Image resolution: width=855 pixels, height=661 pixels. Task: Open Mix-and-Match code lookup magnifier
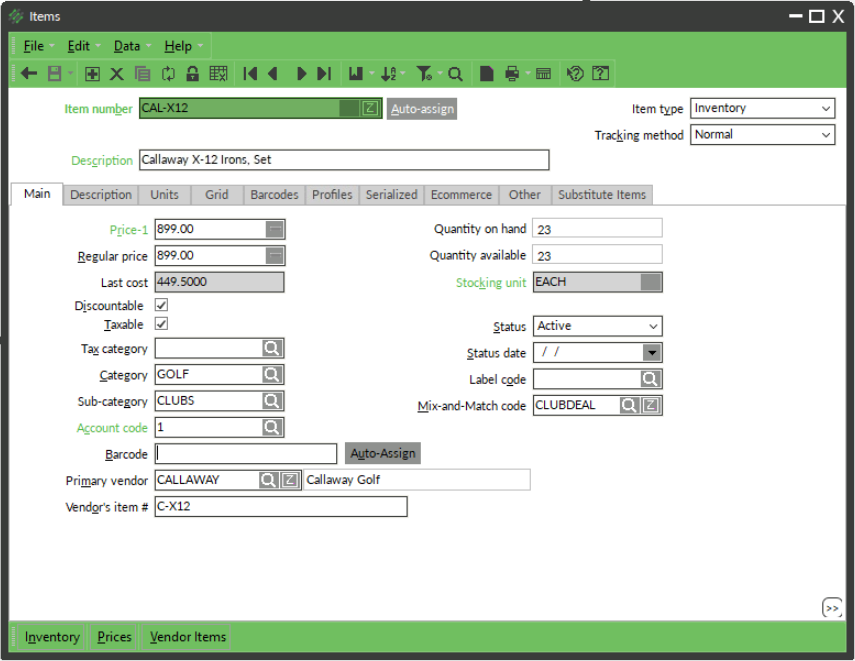(629, 405)
